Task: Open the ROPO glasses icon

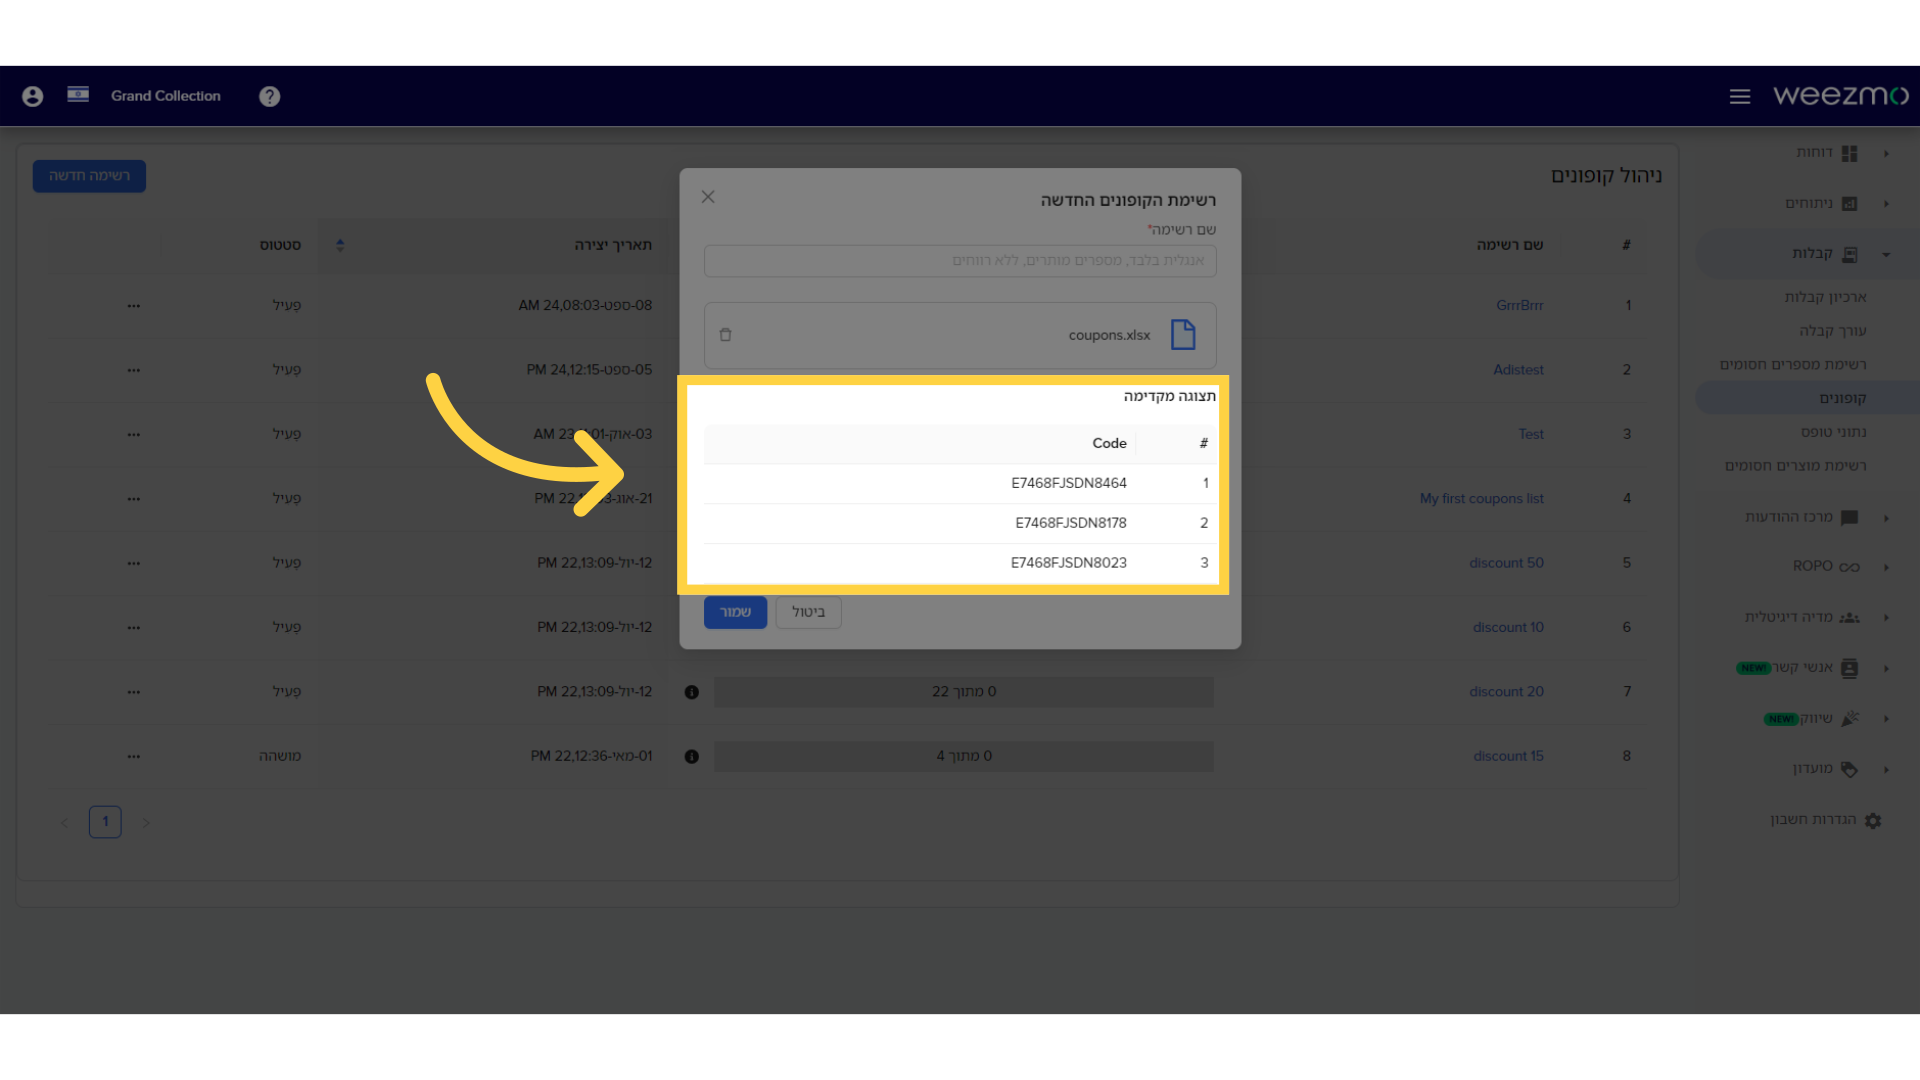Action: pyautogui.click(x=1850, y=567)
